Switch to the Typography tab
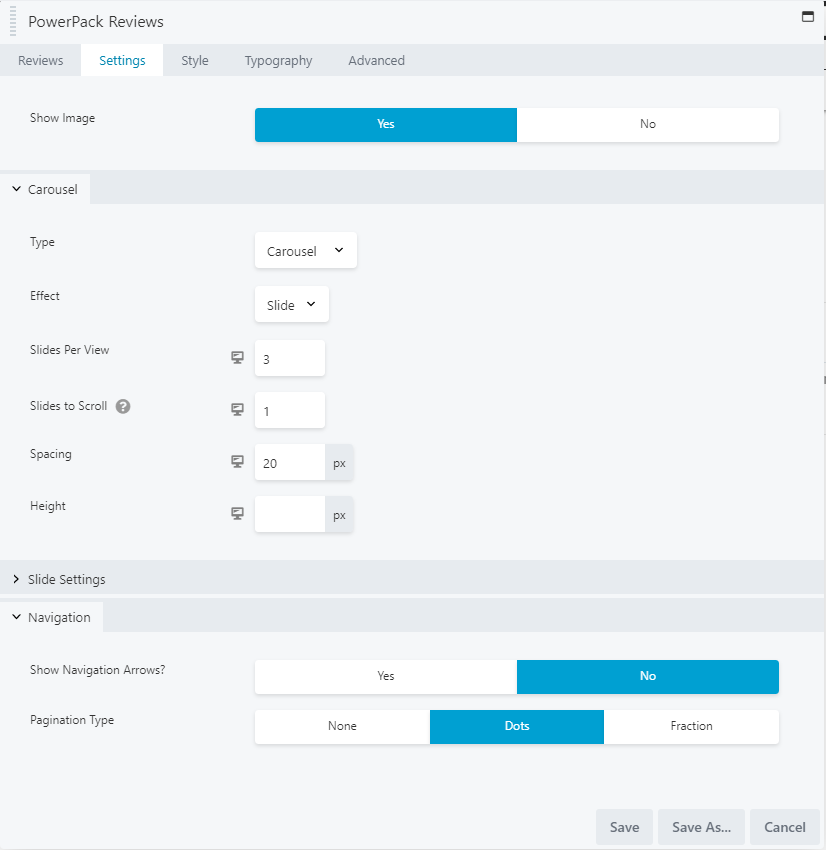 278,60
